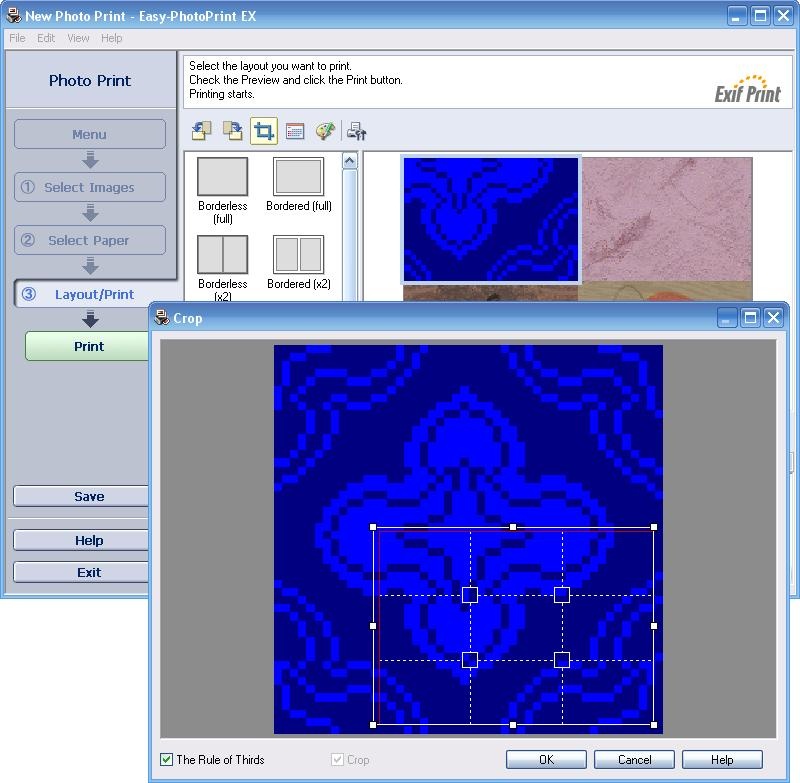Open the View menu
Screen dimensions: 800x783
pos(78,38)
